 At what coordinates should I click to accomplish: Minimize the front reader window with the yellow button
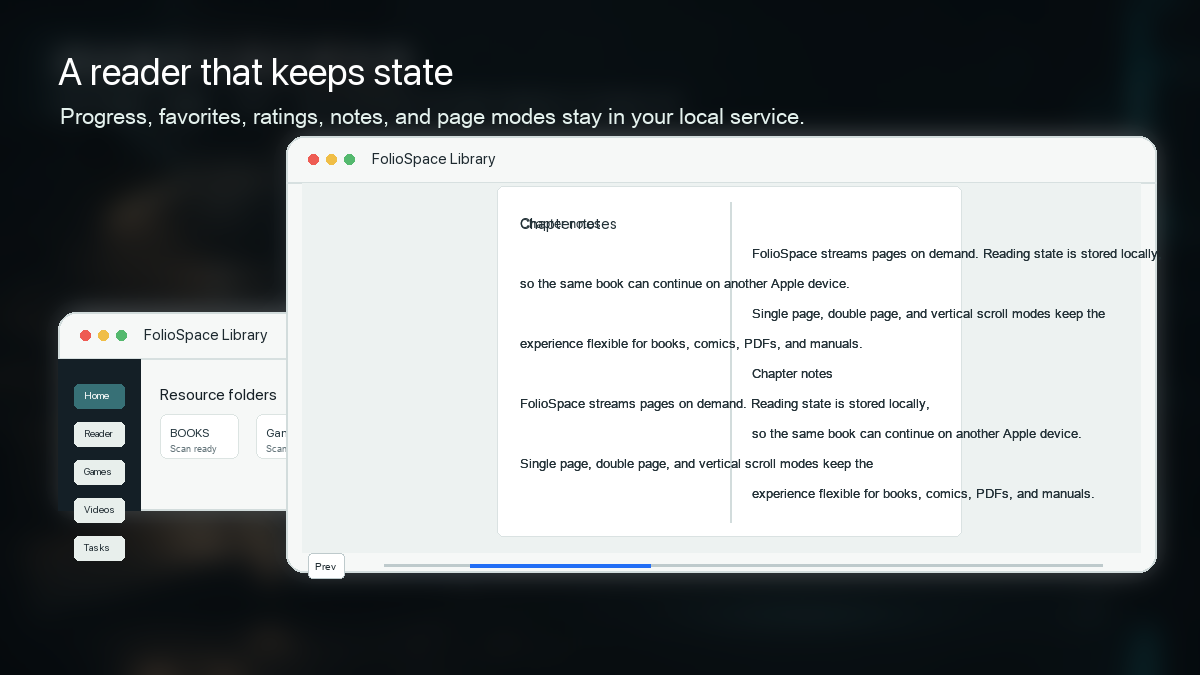(332, 159)
